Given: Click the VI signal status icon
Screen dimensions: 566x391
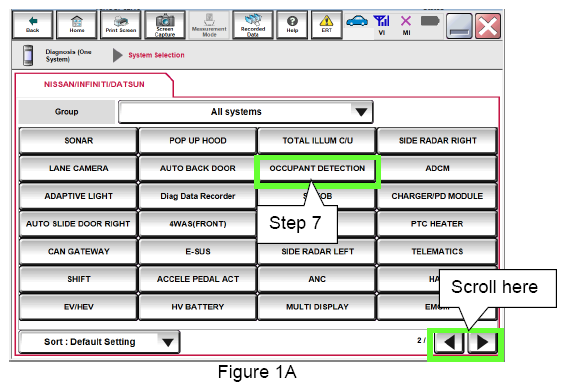Looking at the screenshot, I should point(382,25).
